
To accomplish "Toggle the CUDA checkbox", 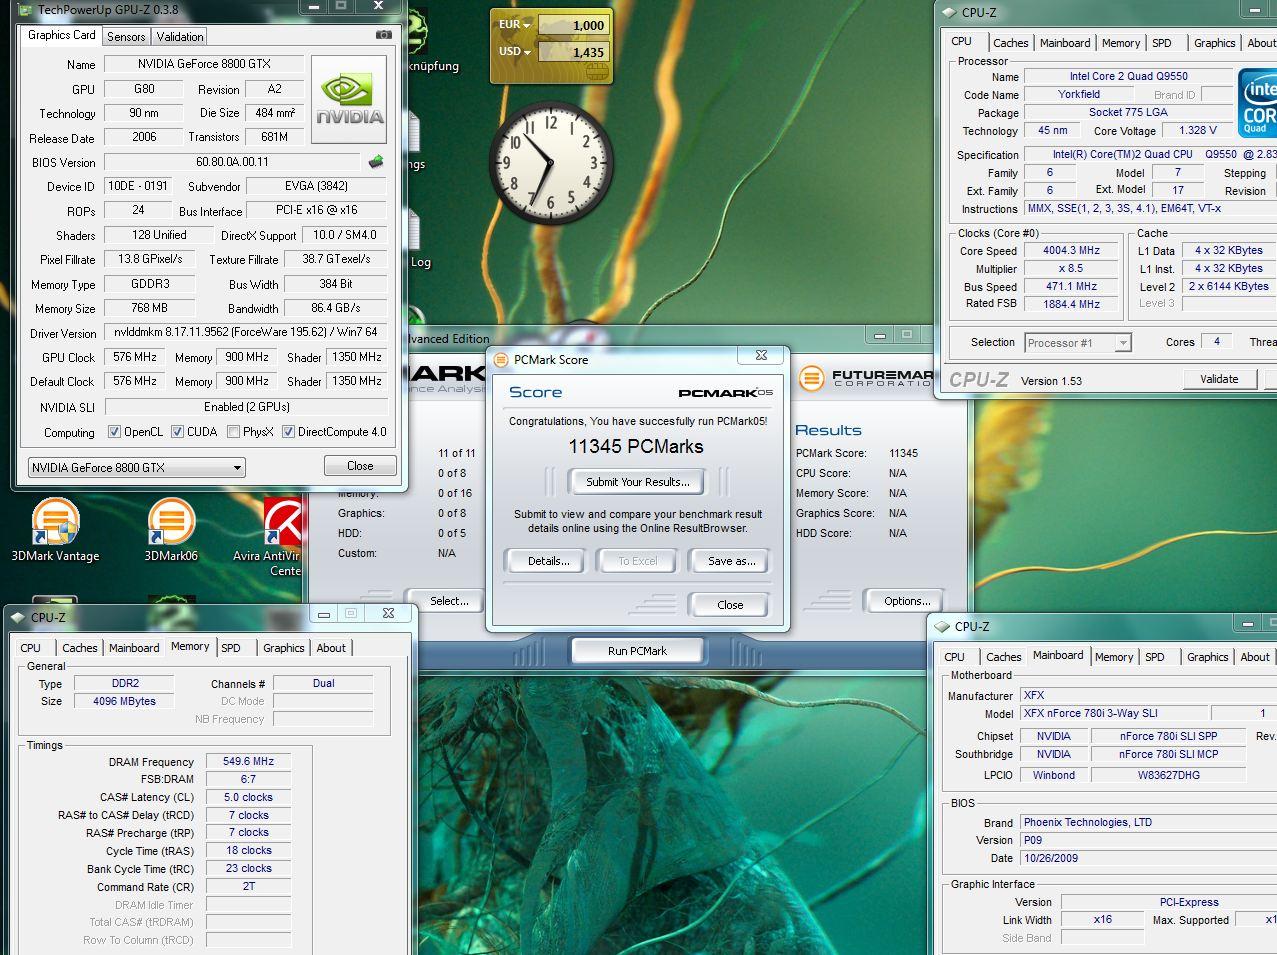I will point(177,432).
